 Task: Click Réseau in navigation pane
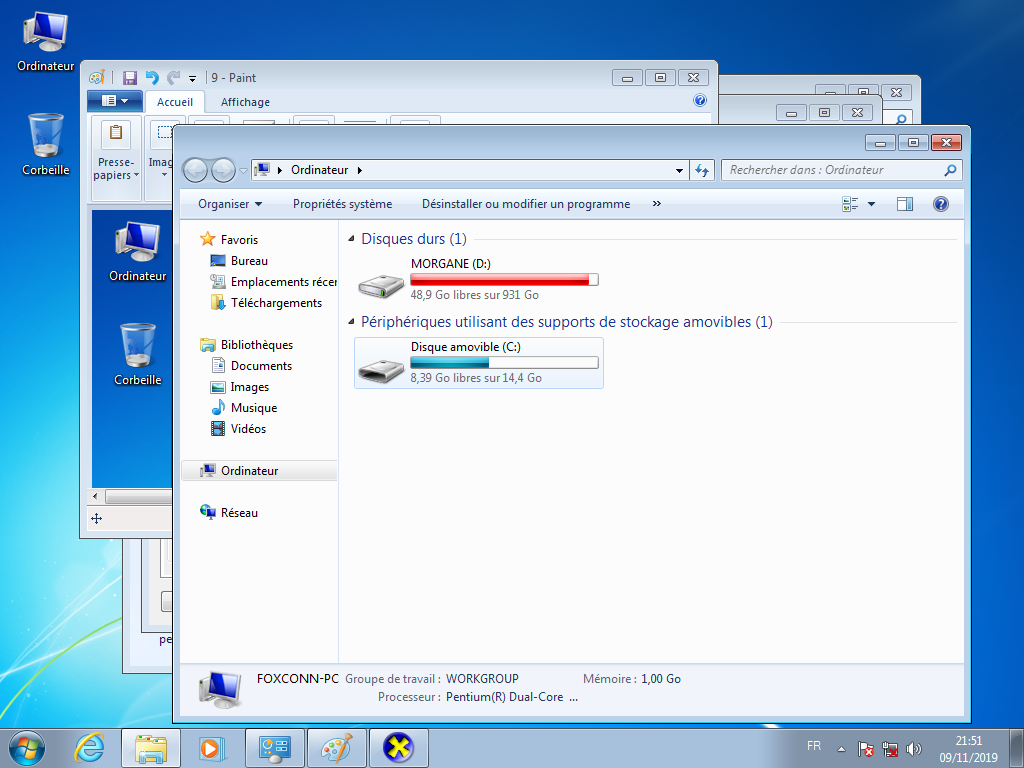click(239, 513)
